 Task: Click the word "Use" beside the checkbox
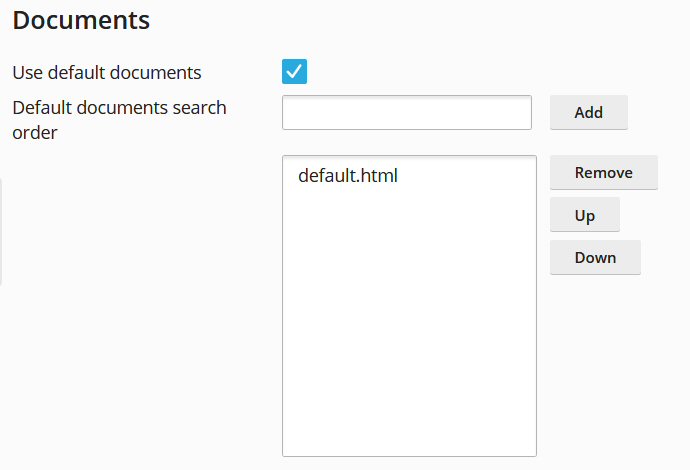point(28,73)
